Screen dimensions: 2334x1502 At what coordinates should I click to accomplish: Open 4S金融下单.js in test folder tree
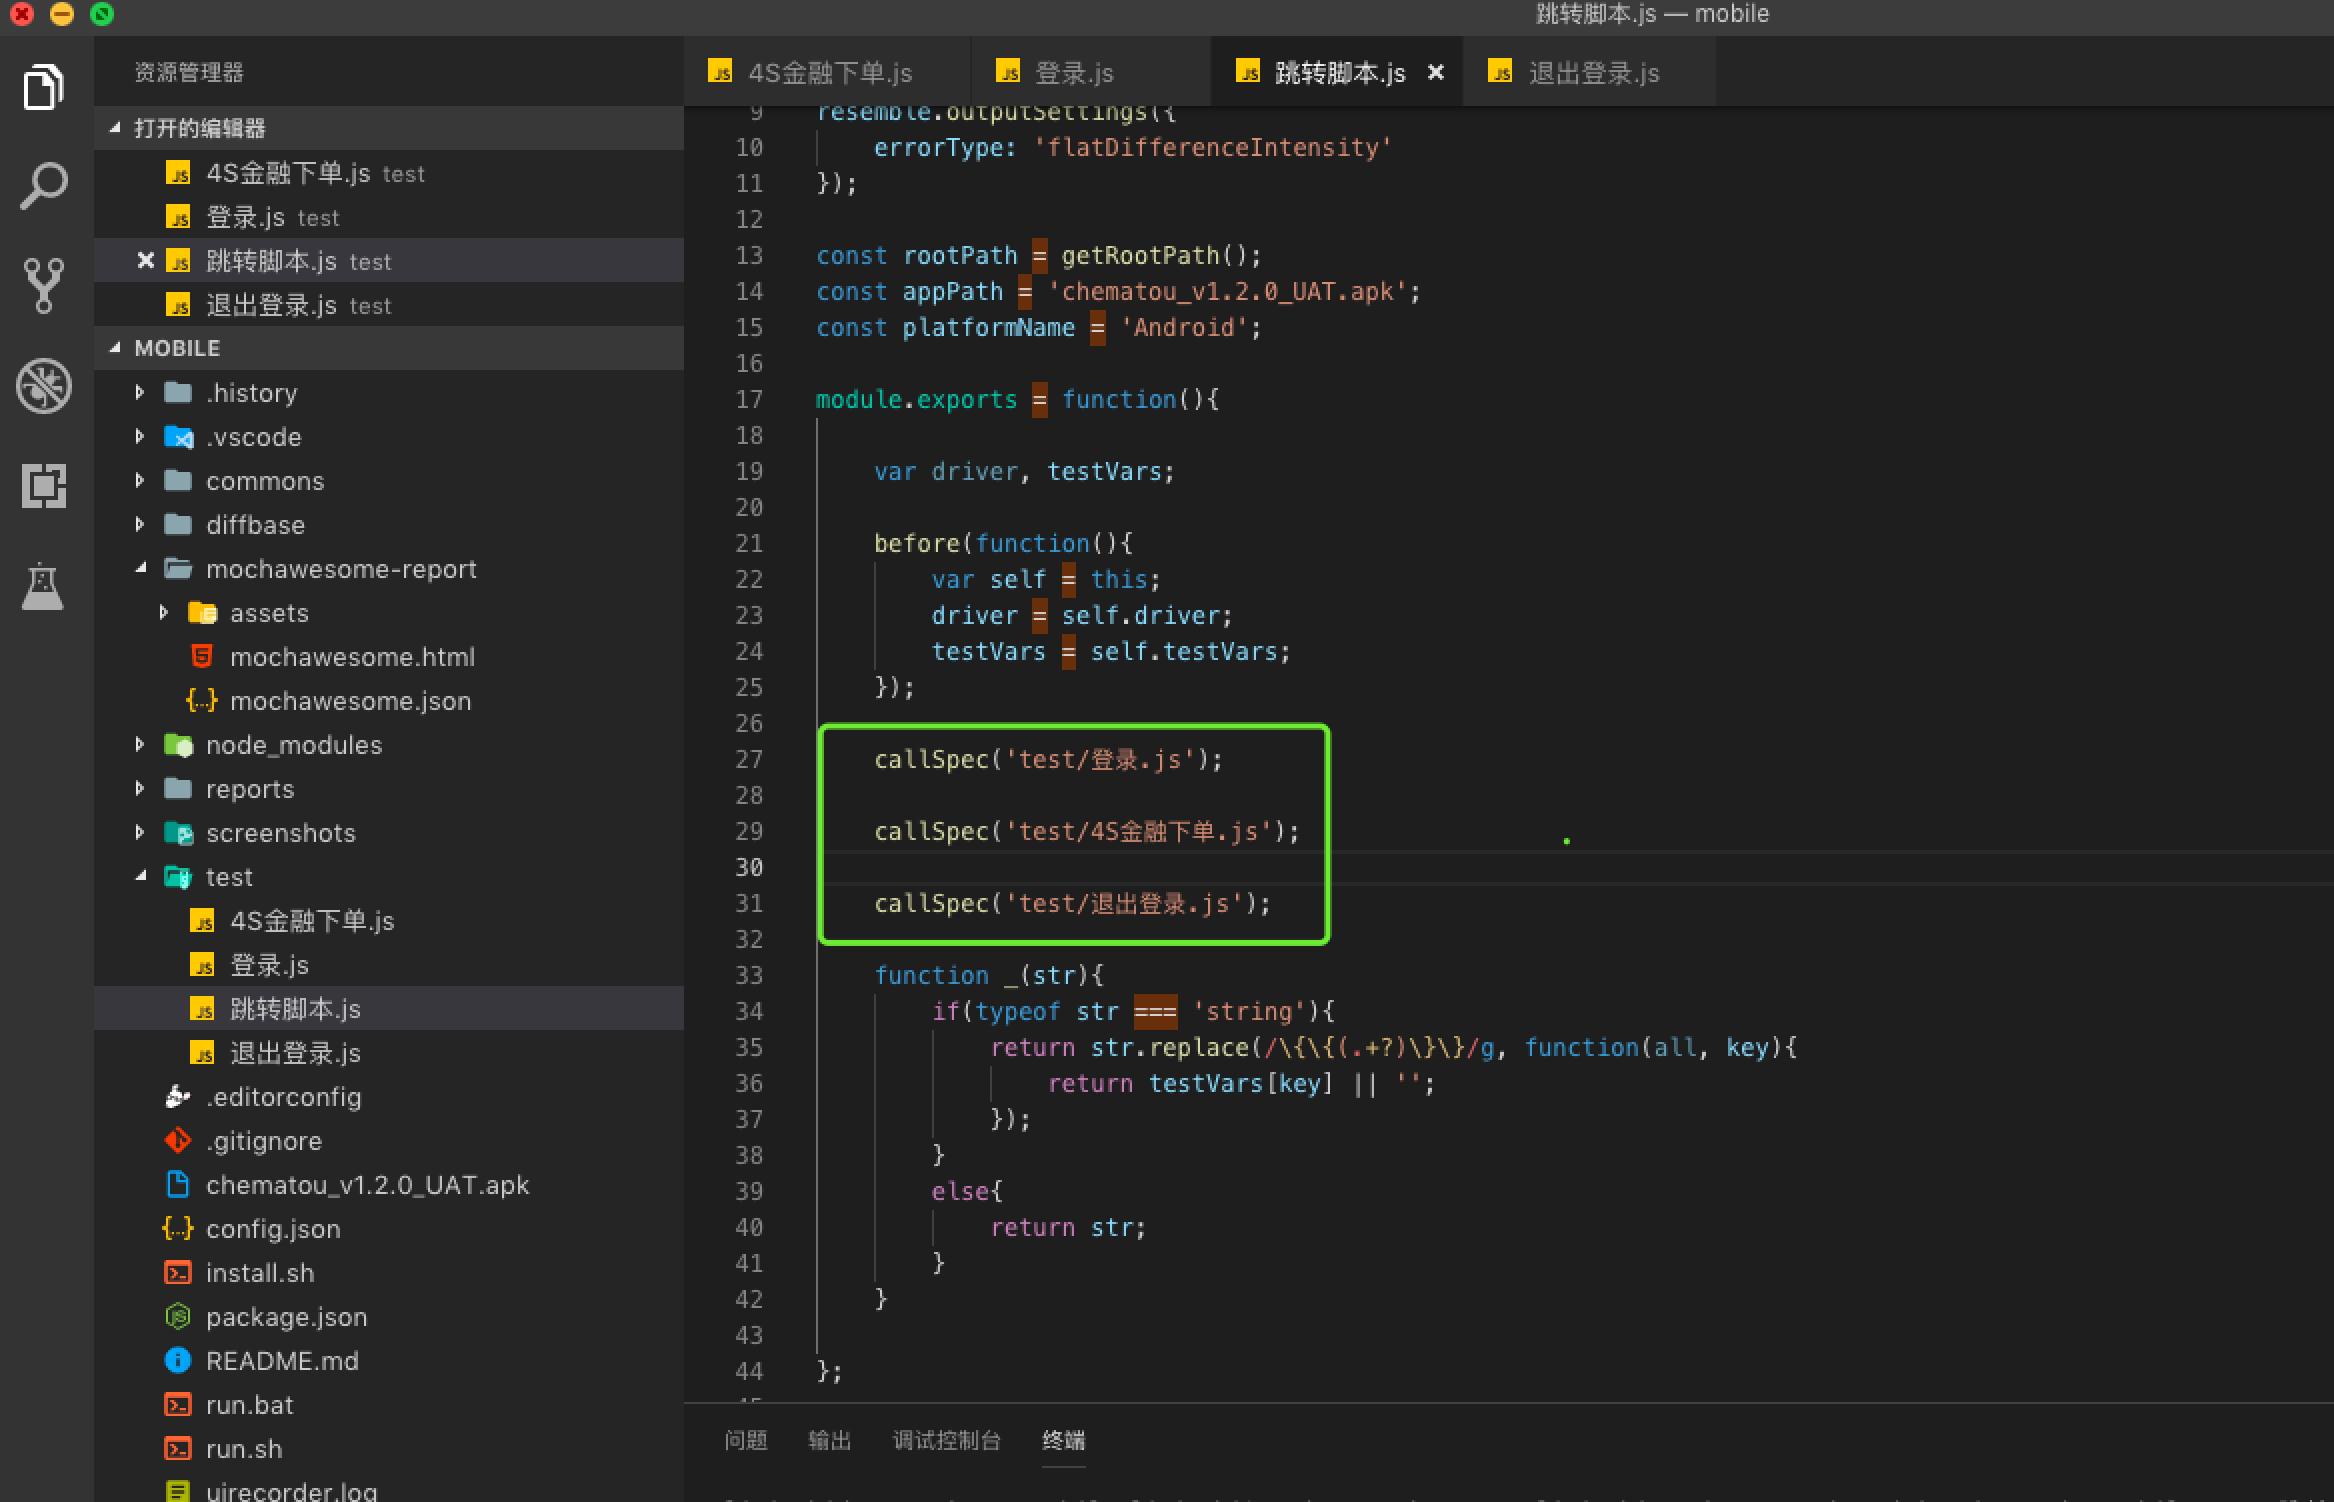(x=389, y=921)
